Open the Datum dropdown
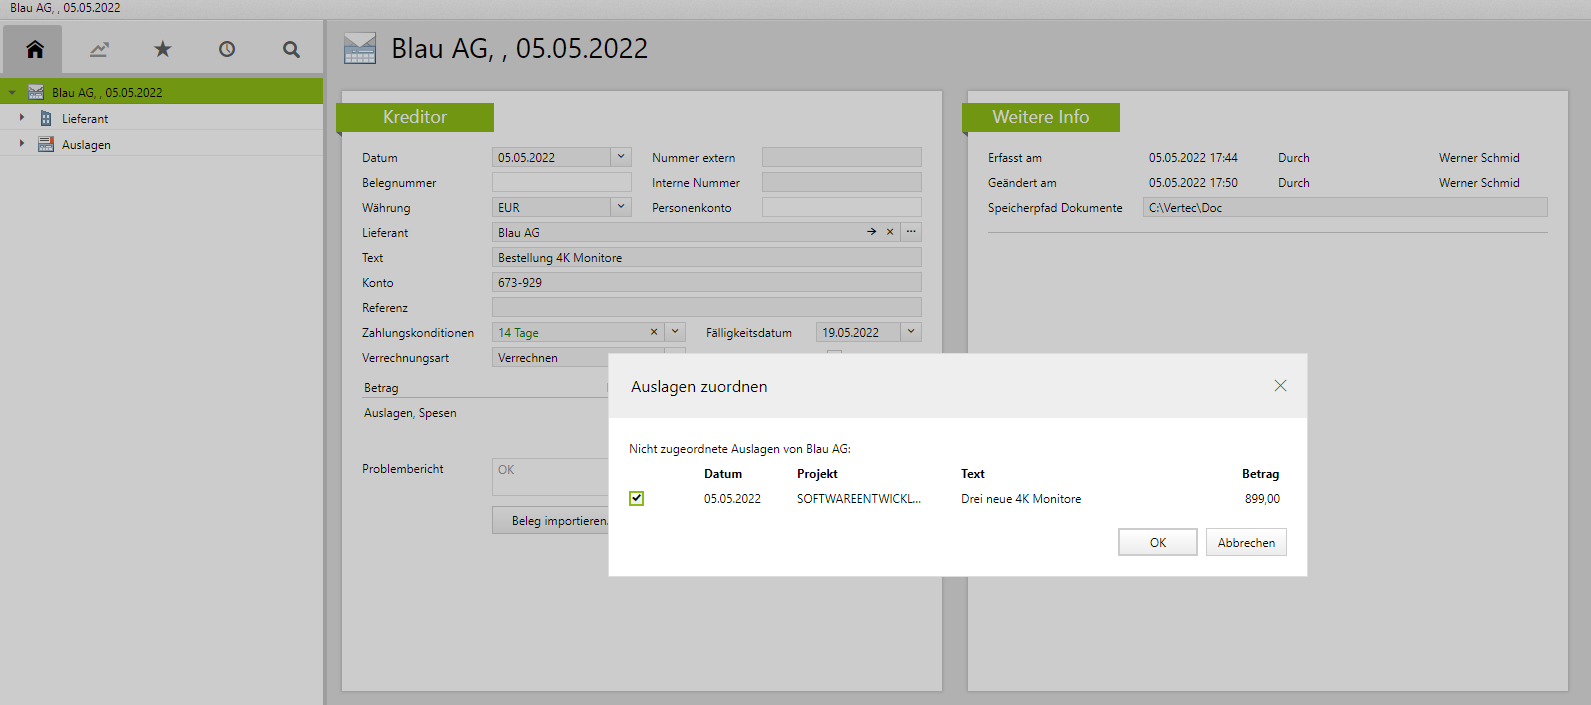The image size is (1591, 705). (x=621, y=157)
